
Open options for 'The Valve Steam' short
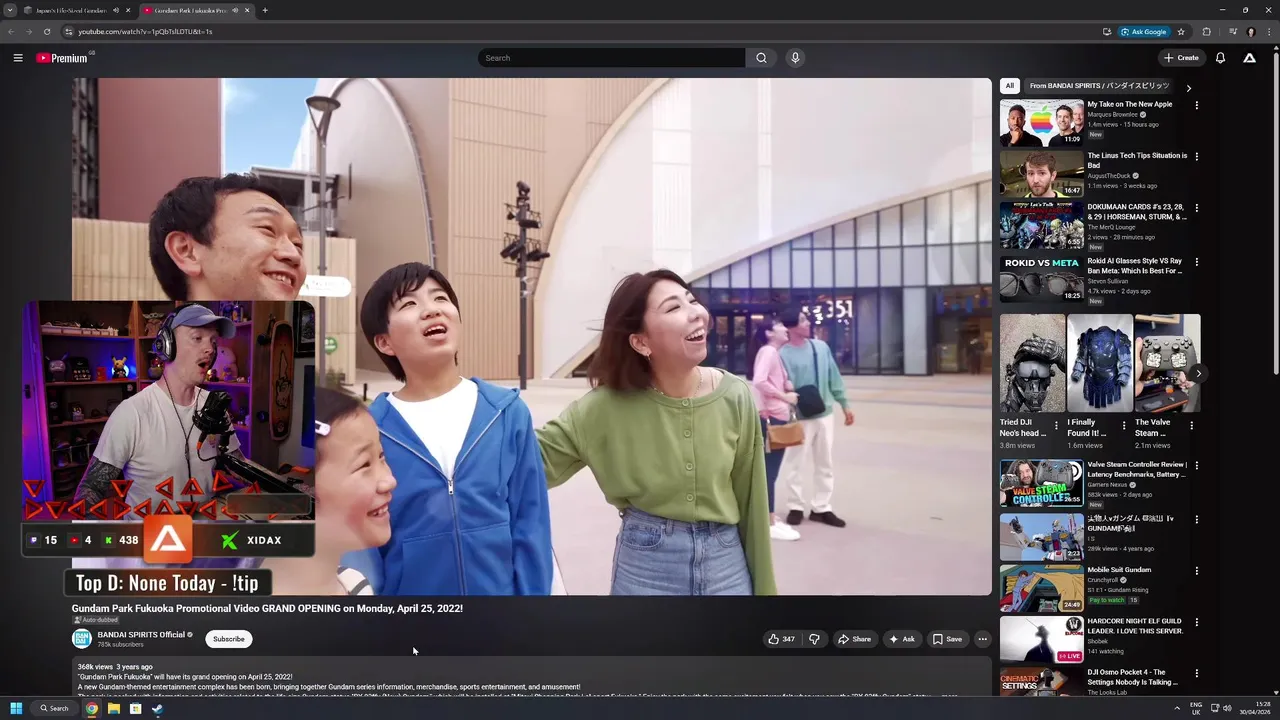(x=1191, y=425)
